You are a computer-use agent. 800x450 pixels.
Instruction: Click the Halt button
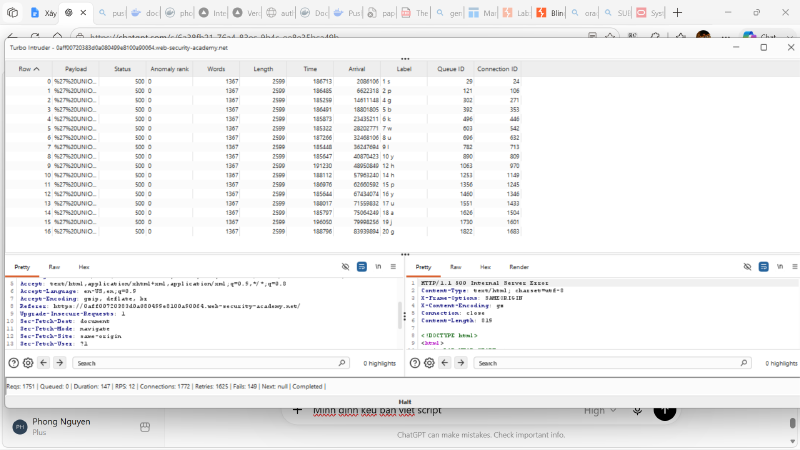[x=405, y=402]
